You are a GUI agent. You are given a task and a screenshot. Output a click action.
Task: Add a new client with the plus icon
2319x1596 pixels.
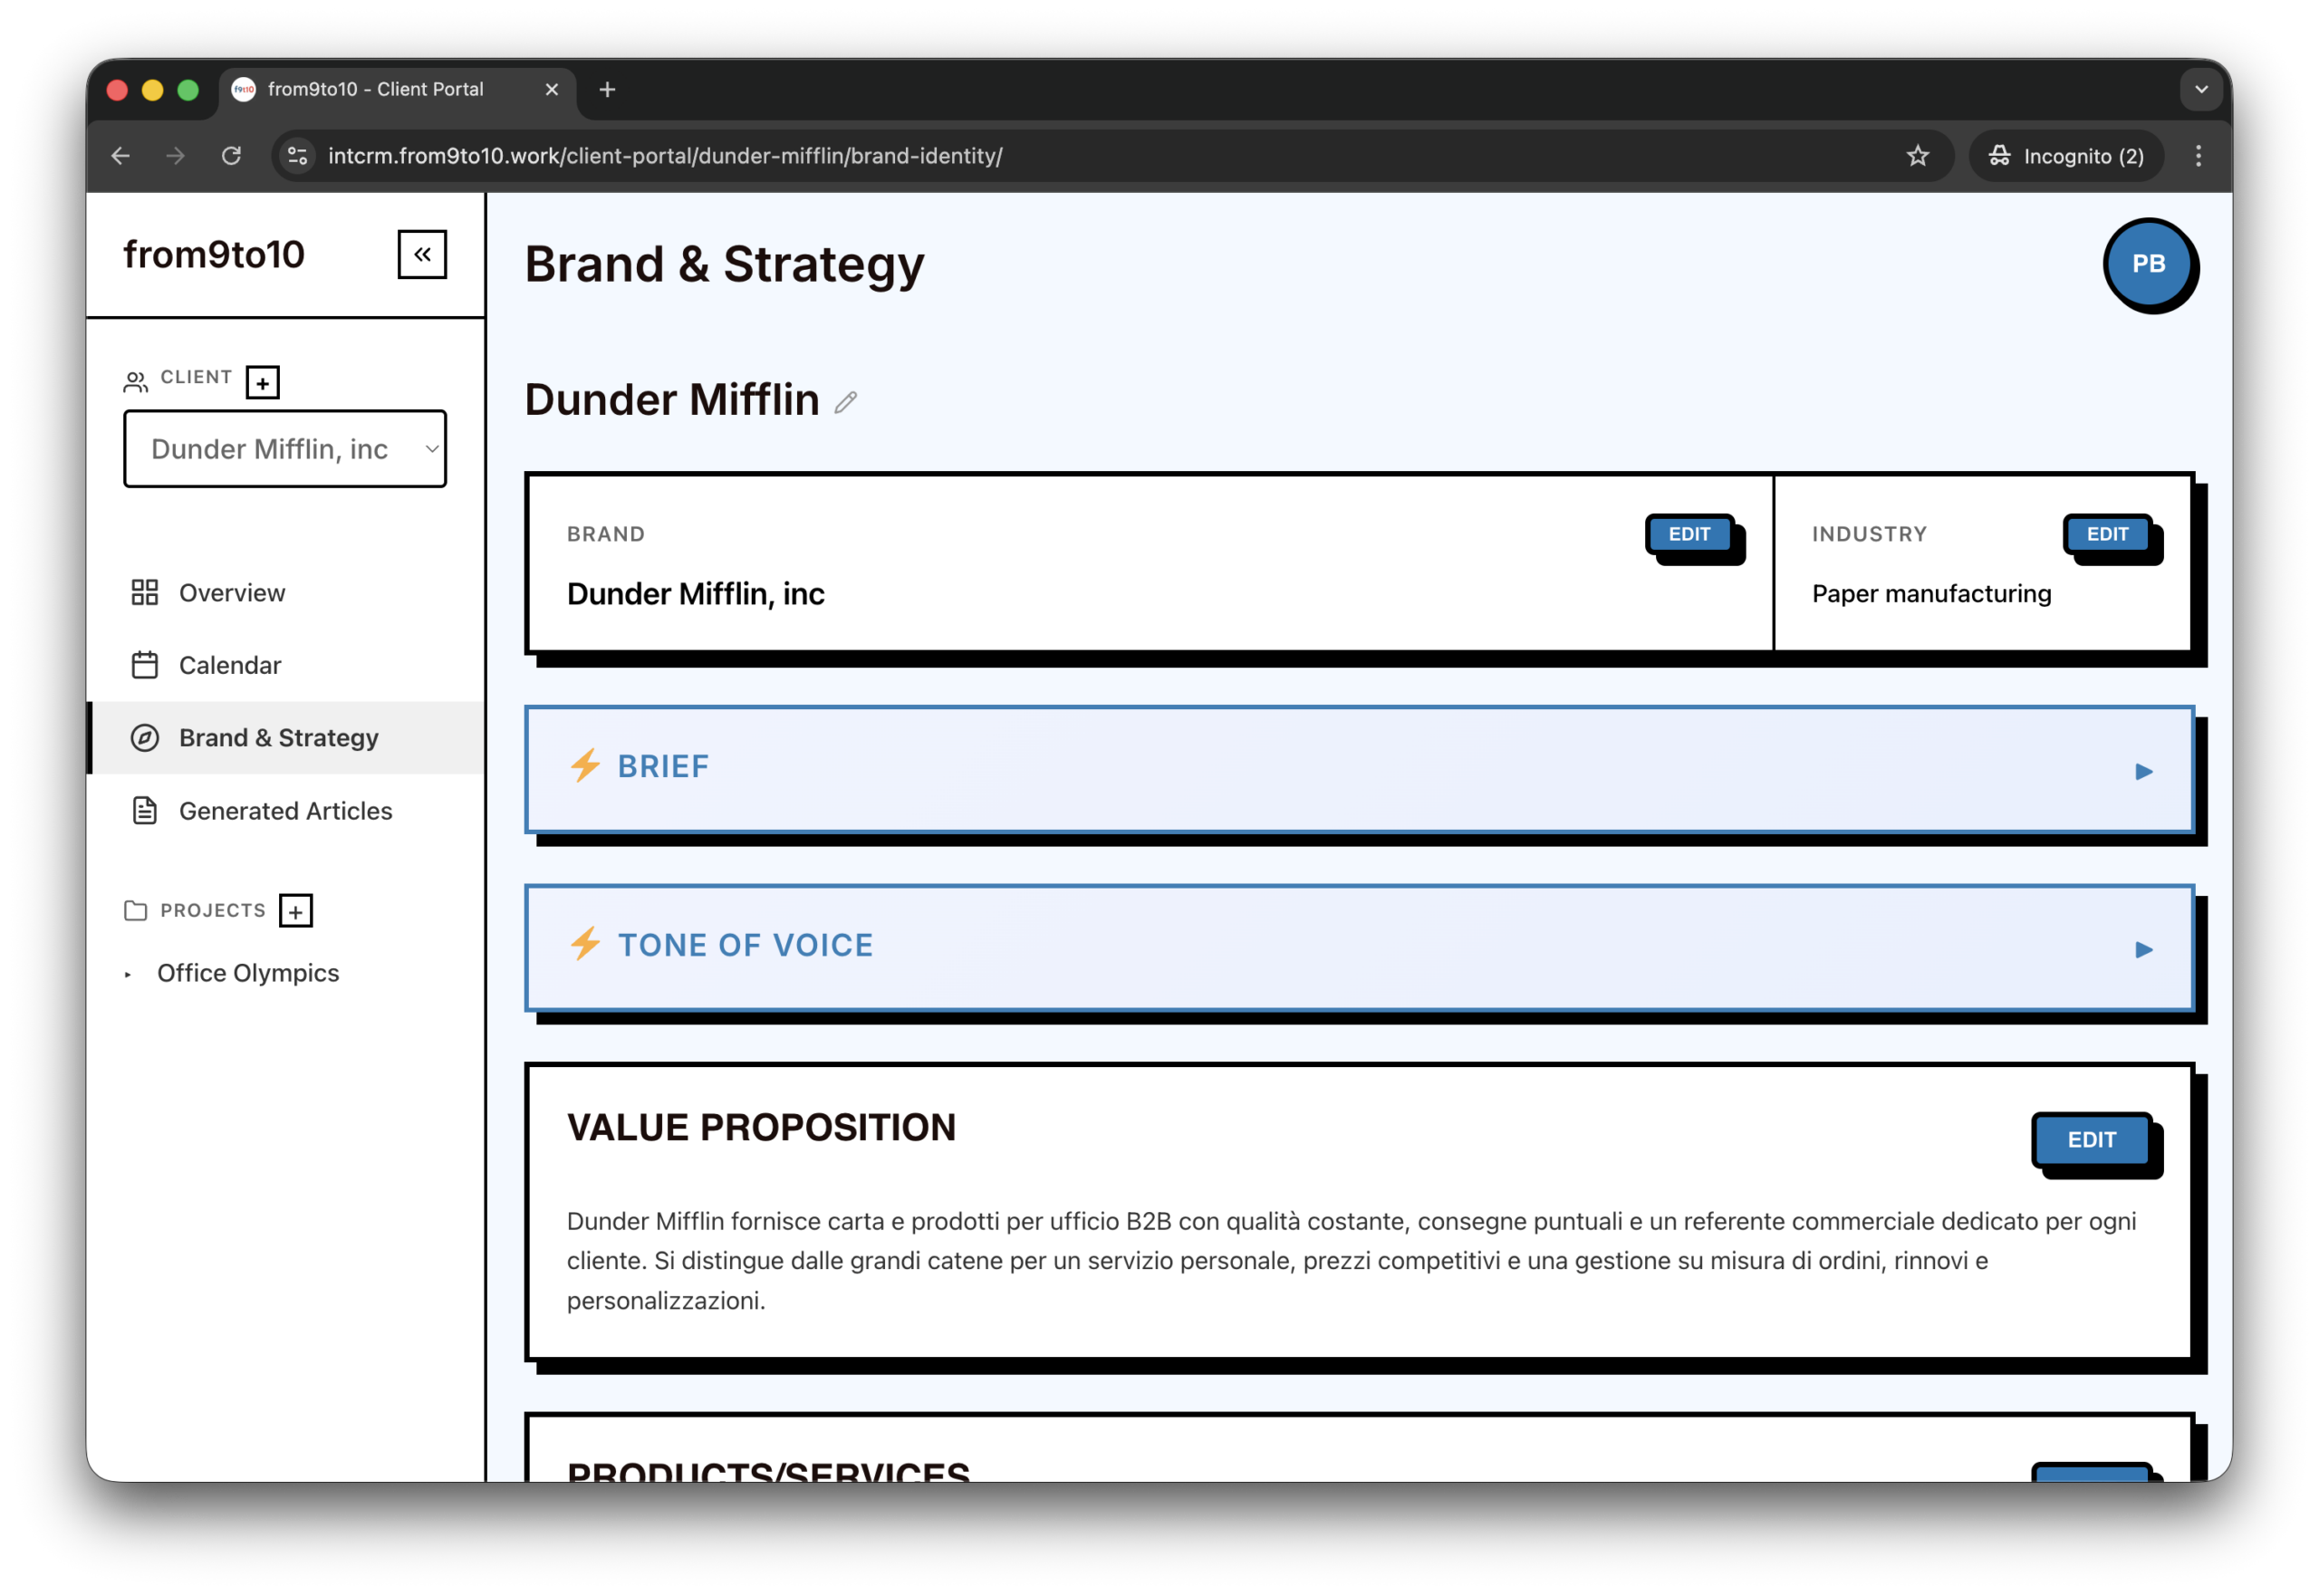[263, 382]
